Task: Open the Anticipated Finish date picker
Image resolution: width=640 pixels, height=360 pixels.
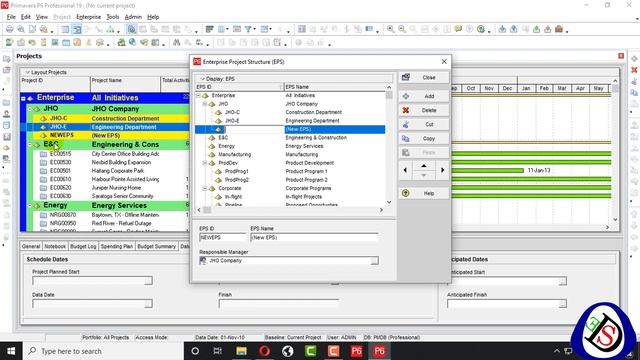Action: coord(562,304)
